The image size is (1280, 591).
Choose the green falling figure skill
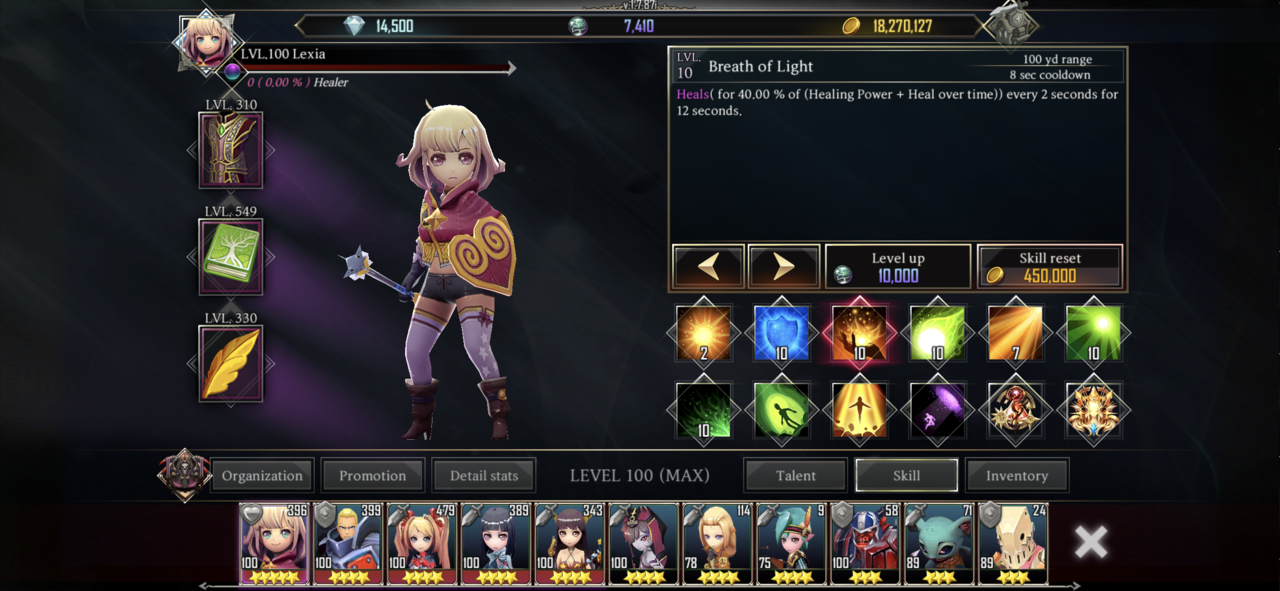[x=781, y=411]
